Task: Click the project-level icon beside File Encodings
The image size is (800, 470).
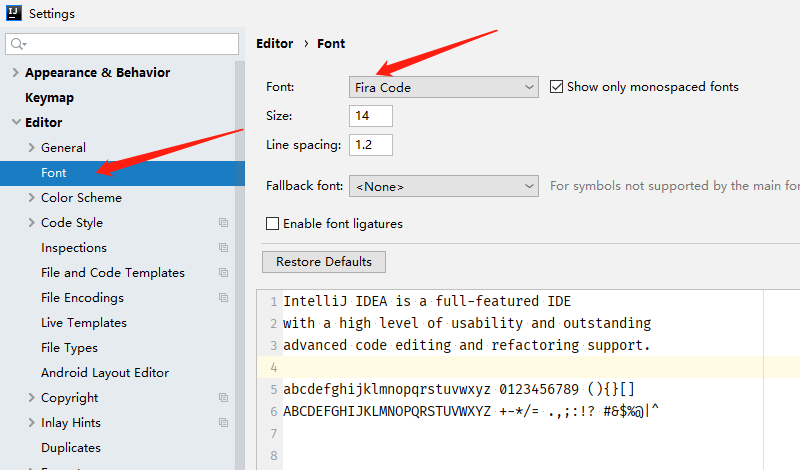Action: coord(223,298)
